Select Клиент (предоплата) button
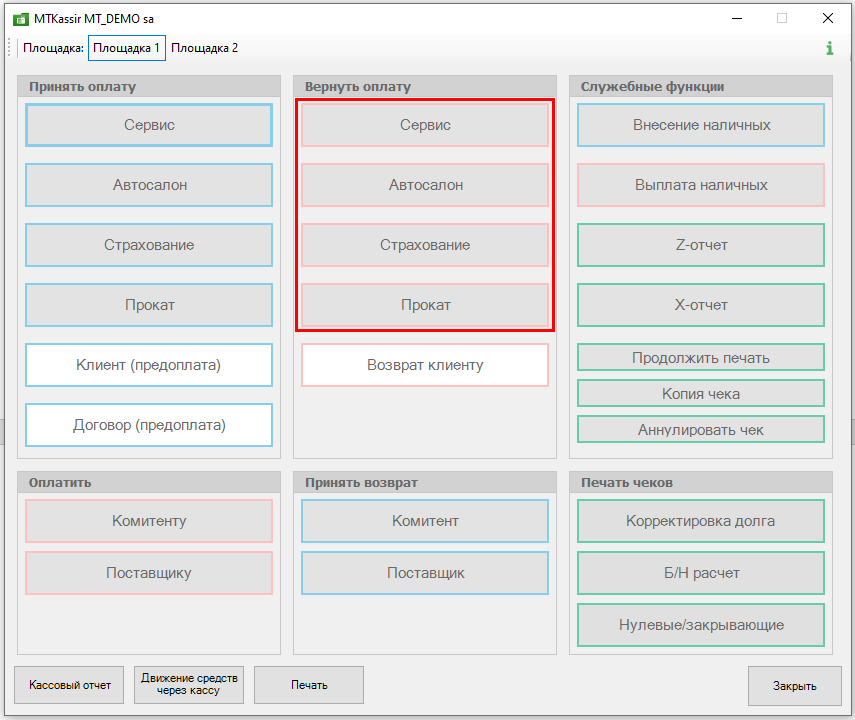Image resolution: width=855 pixels, height=720 pixels. click(149, 365)
